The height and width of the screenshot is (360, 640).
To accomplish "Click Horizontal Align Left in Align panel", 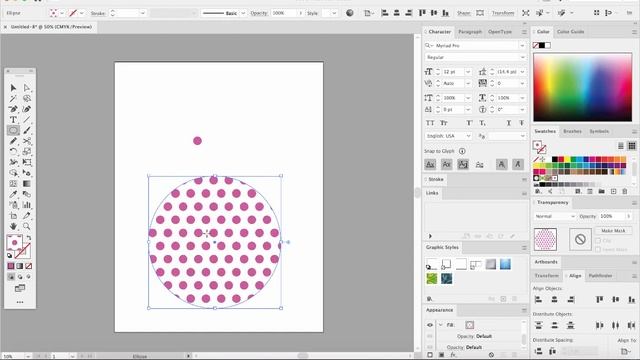I will (538, 300).
